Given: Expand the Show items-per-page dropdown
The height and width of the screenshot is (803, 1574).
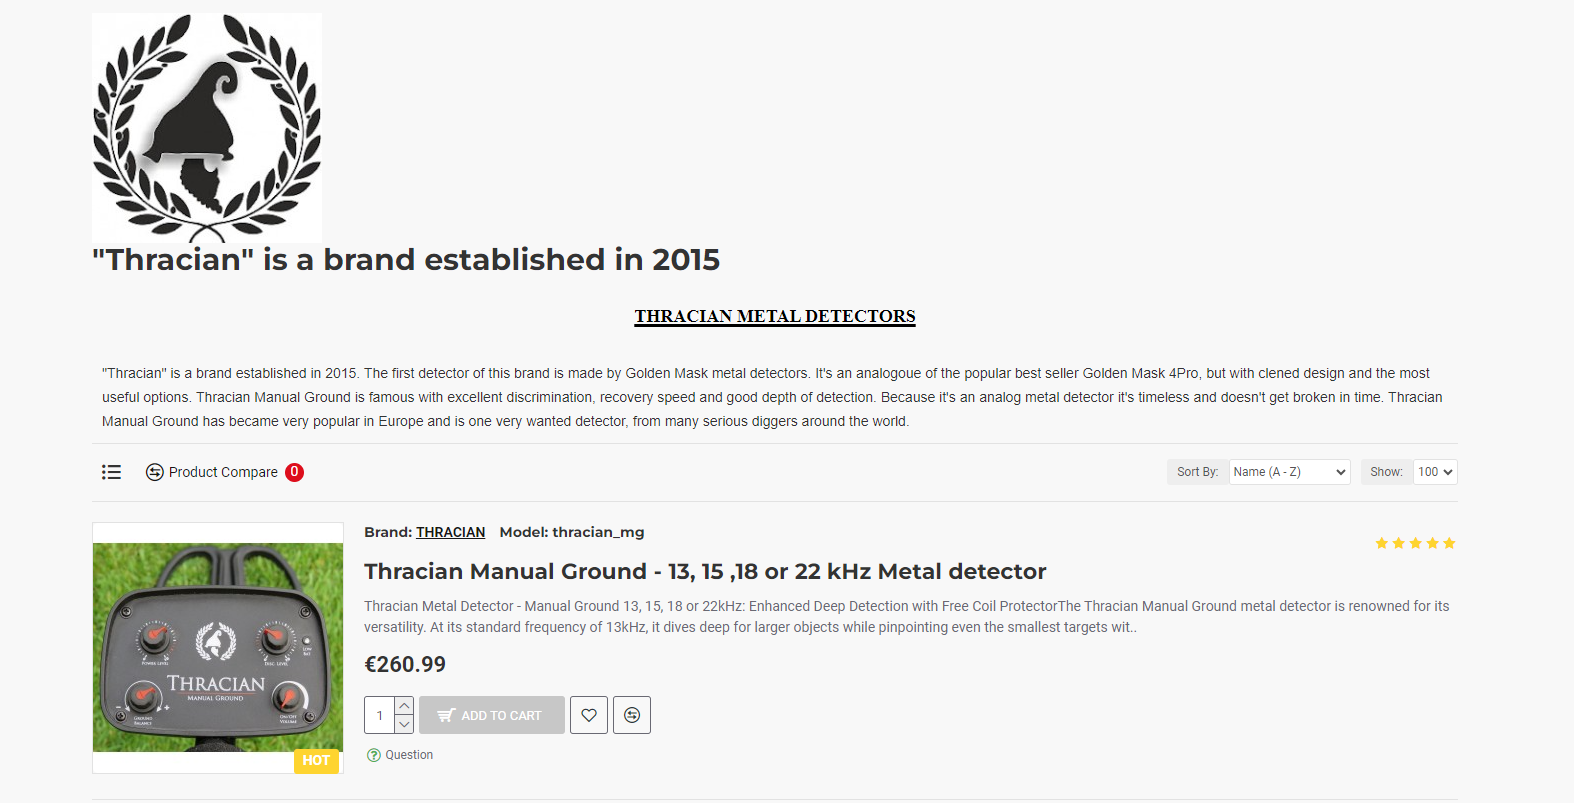Looking at the screenshot, I should click(1435, 472).
